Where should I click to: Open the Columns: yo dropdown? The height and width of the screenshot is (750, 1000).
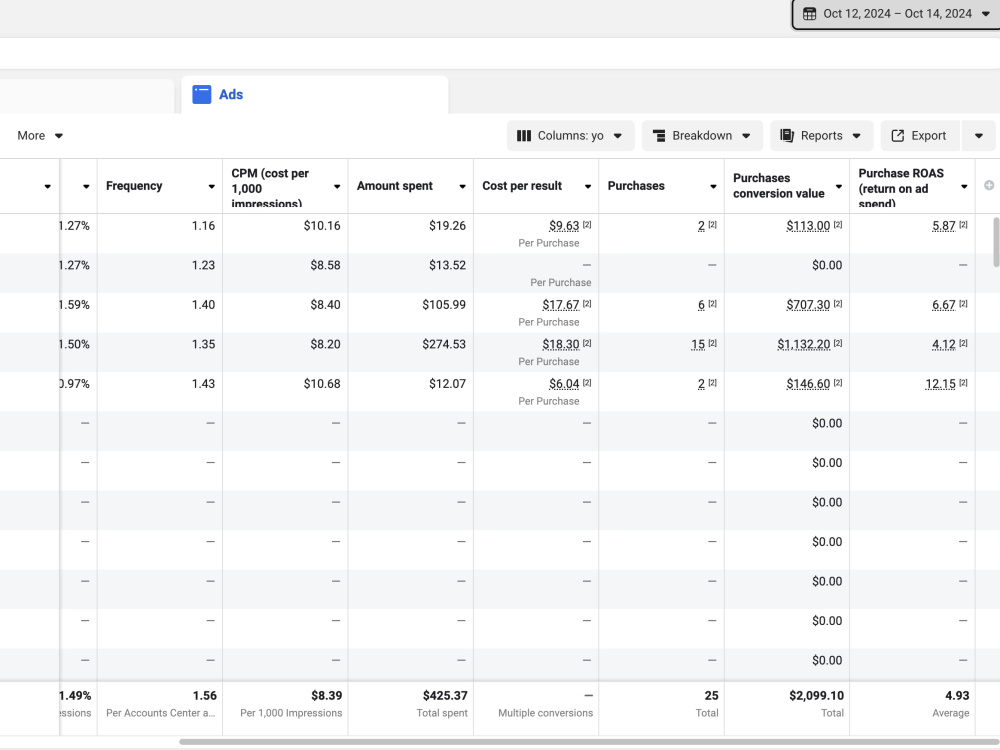(570, 136)
